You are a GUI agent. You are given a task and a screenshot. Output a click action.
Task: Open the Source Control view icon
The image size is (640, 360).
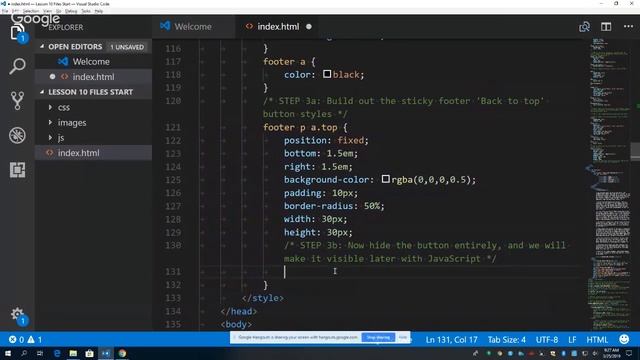17,100
